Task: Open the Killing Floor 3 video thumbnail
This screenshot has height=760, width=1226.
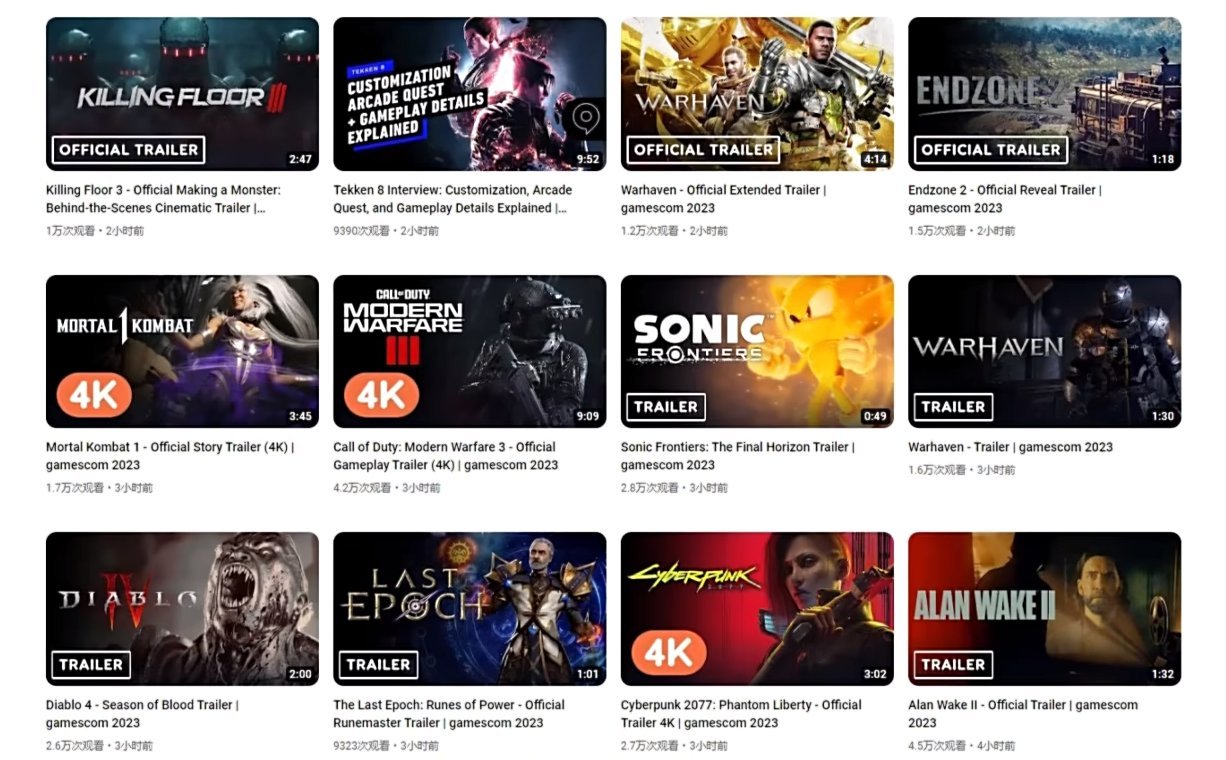Action: [182, 94]
